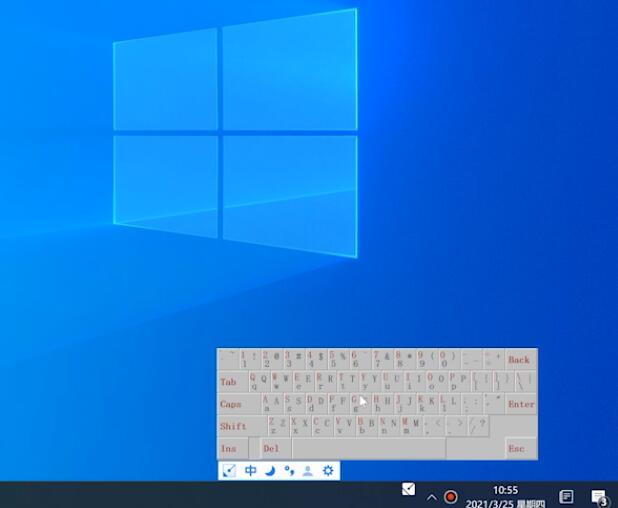618x508 pixels.
Task: Click the 0 ) key on soft keyboard
Action: click(449, 359)
